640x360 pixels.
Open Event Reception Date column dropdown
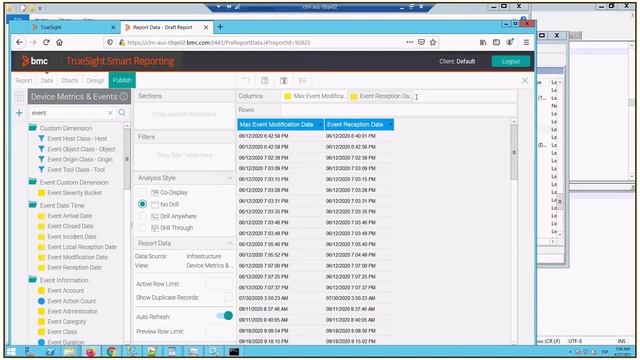tap(390, 124)
